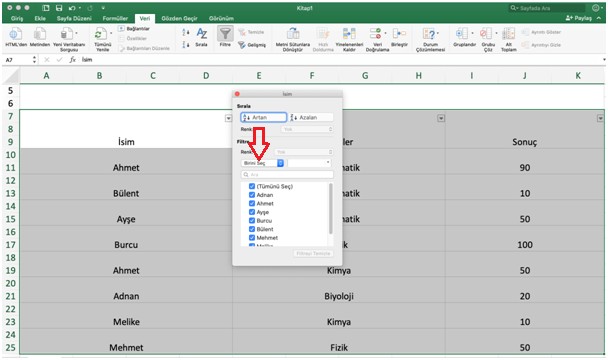This screenshot has width=608, height=360.
Task: Switch to the Formüller tab
Action: click(115, 18)
